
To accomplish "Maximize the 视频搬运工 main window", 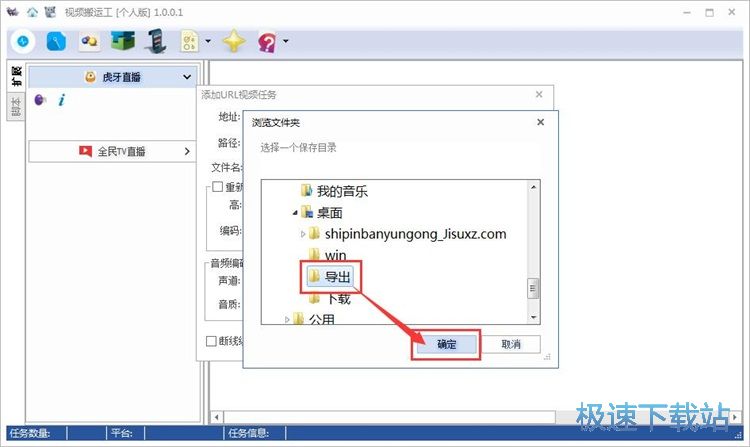I will click(709, 12).
